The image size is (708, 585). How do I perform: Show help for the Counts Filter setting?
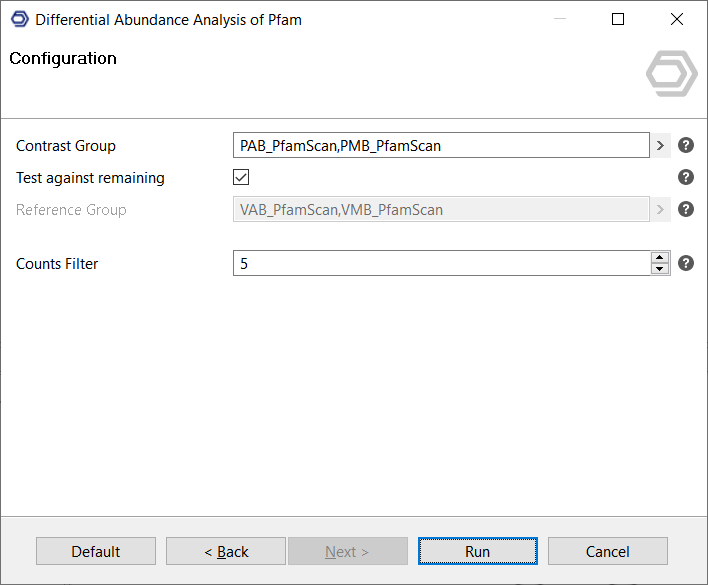tap(686, 264)
